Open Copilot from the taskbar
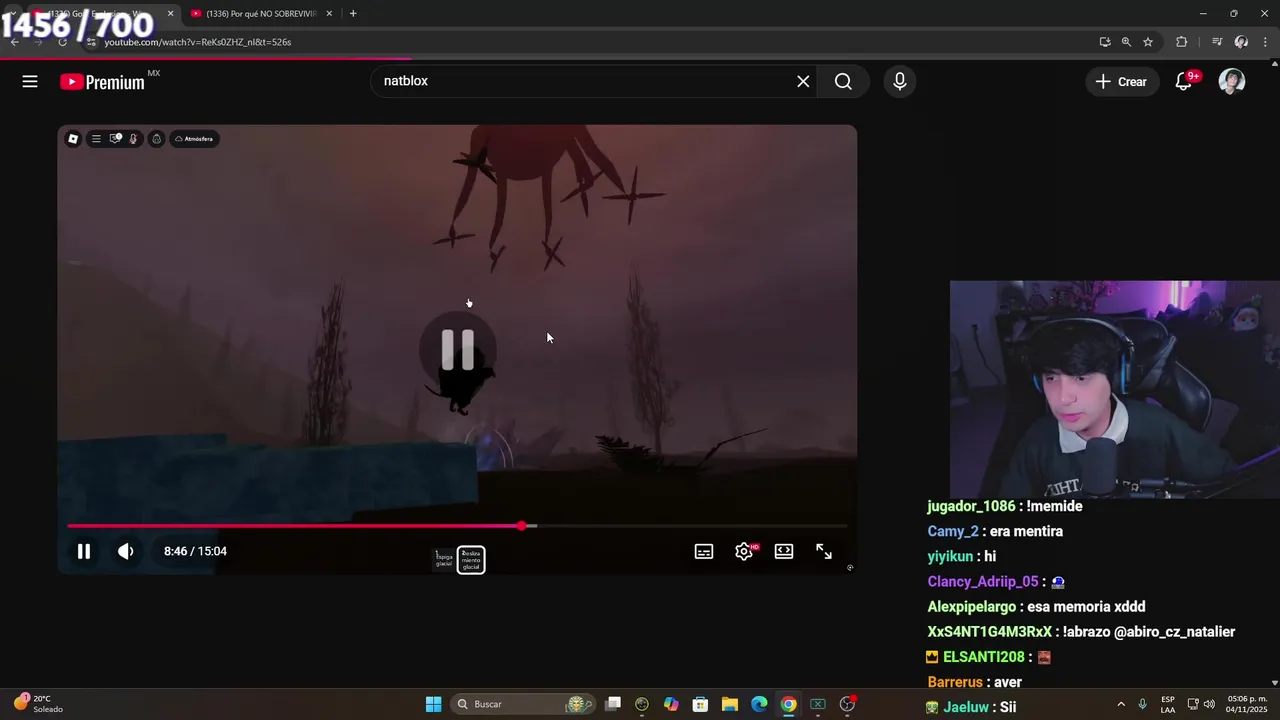1280x720 pixels. 671,704
